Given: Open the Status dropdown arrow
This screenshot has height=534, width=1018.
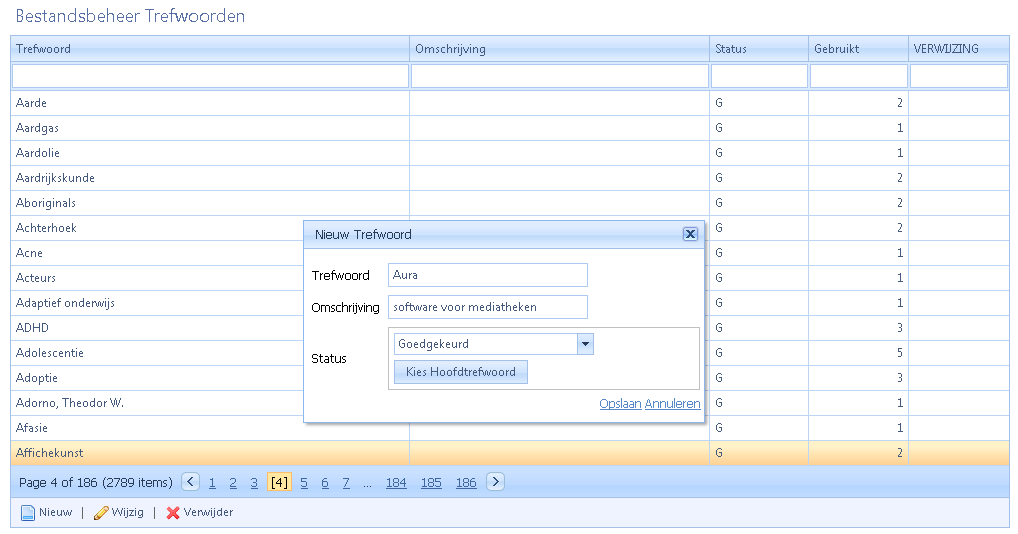Looking at the screenshot, I should pos(586,344).
